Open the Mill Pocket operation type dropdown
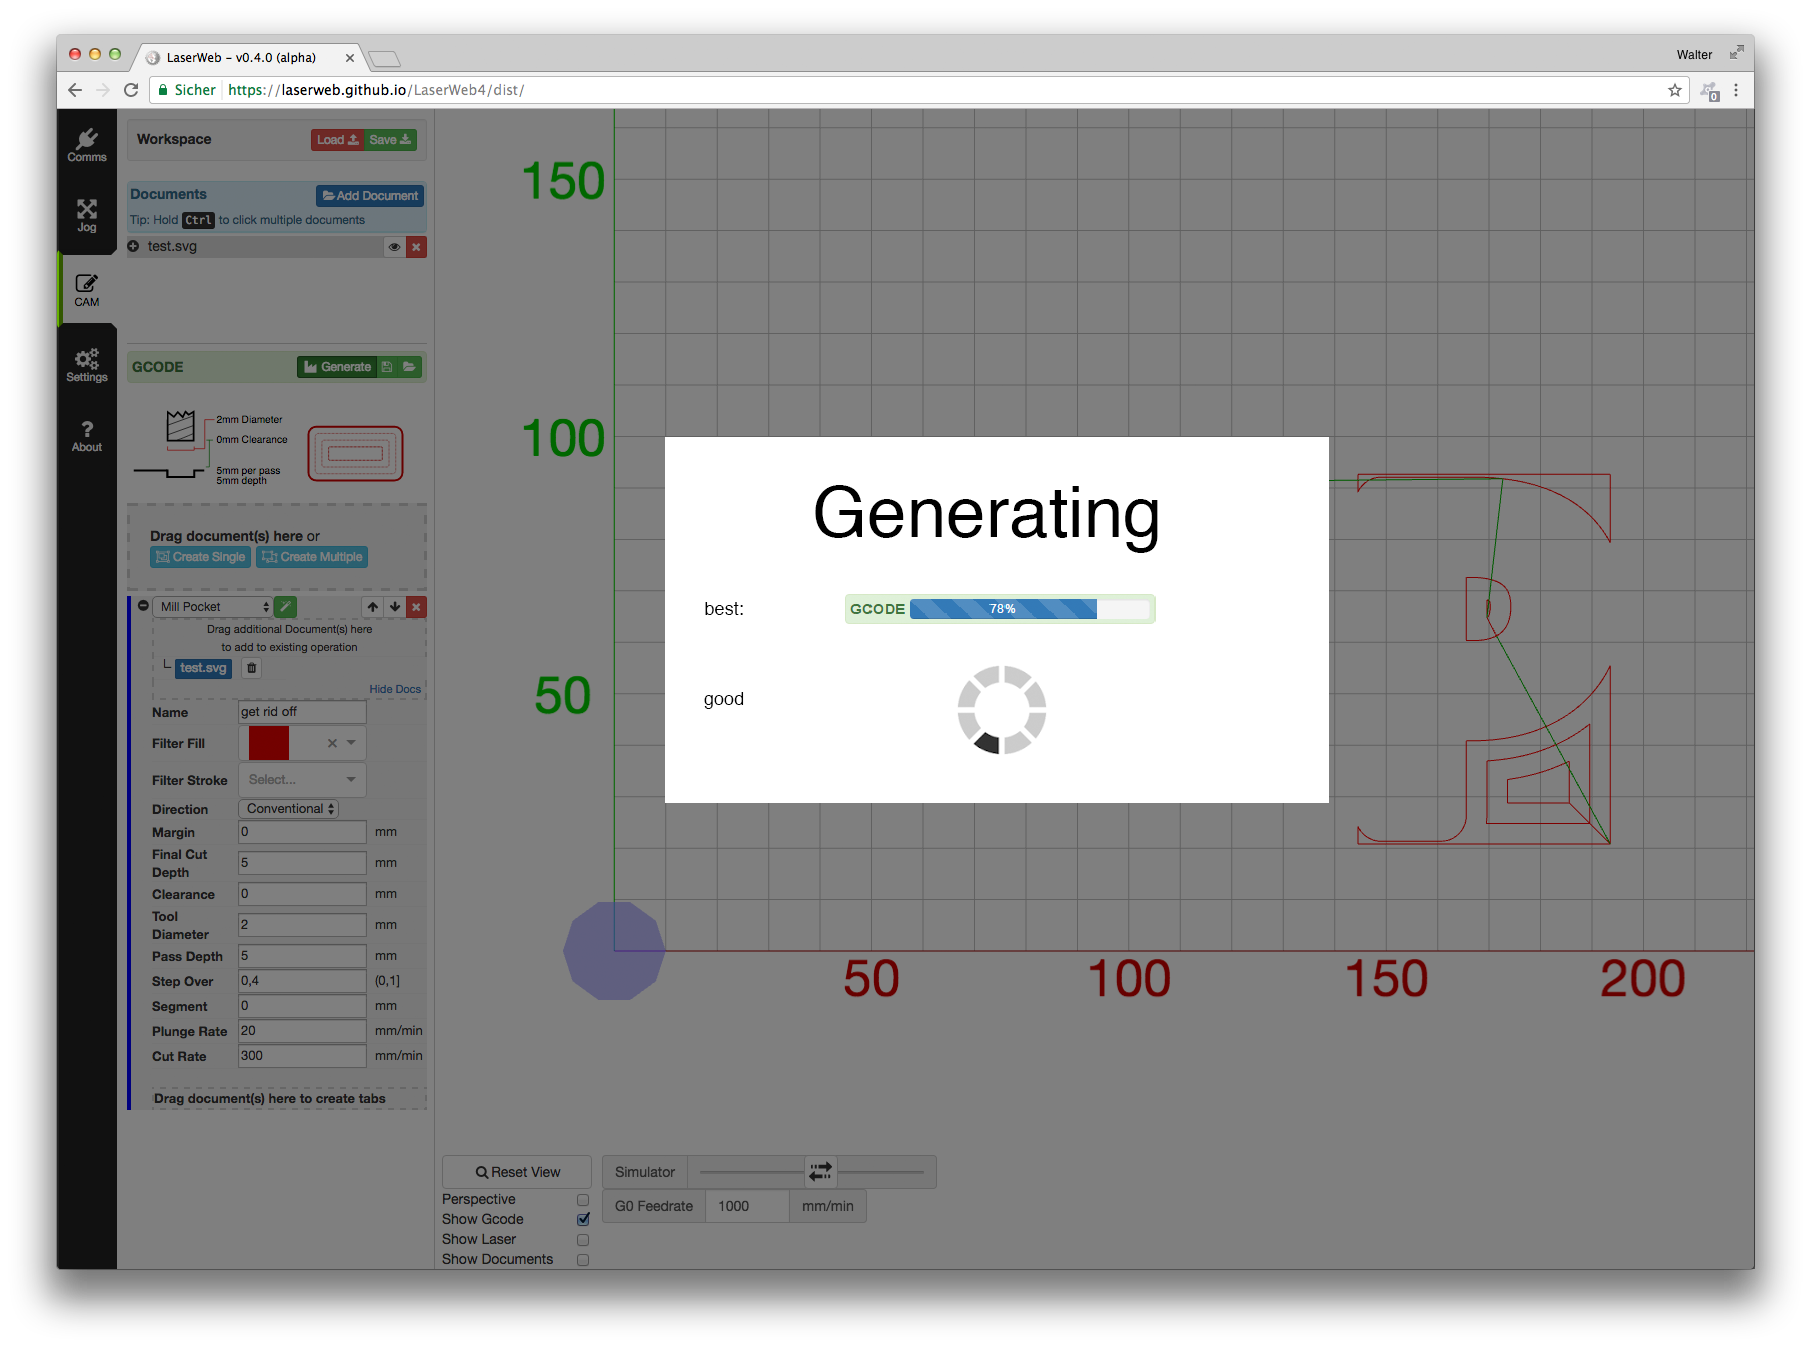This screenshot has height=1348, width=1811. (x=214, y=607)
